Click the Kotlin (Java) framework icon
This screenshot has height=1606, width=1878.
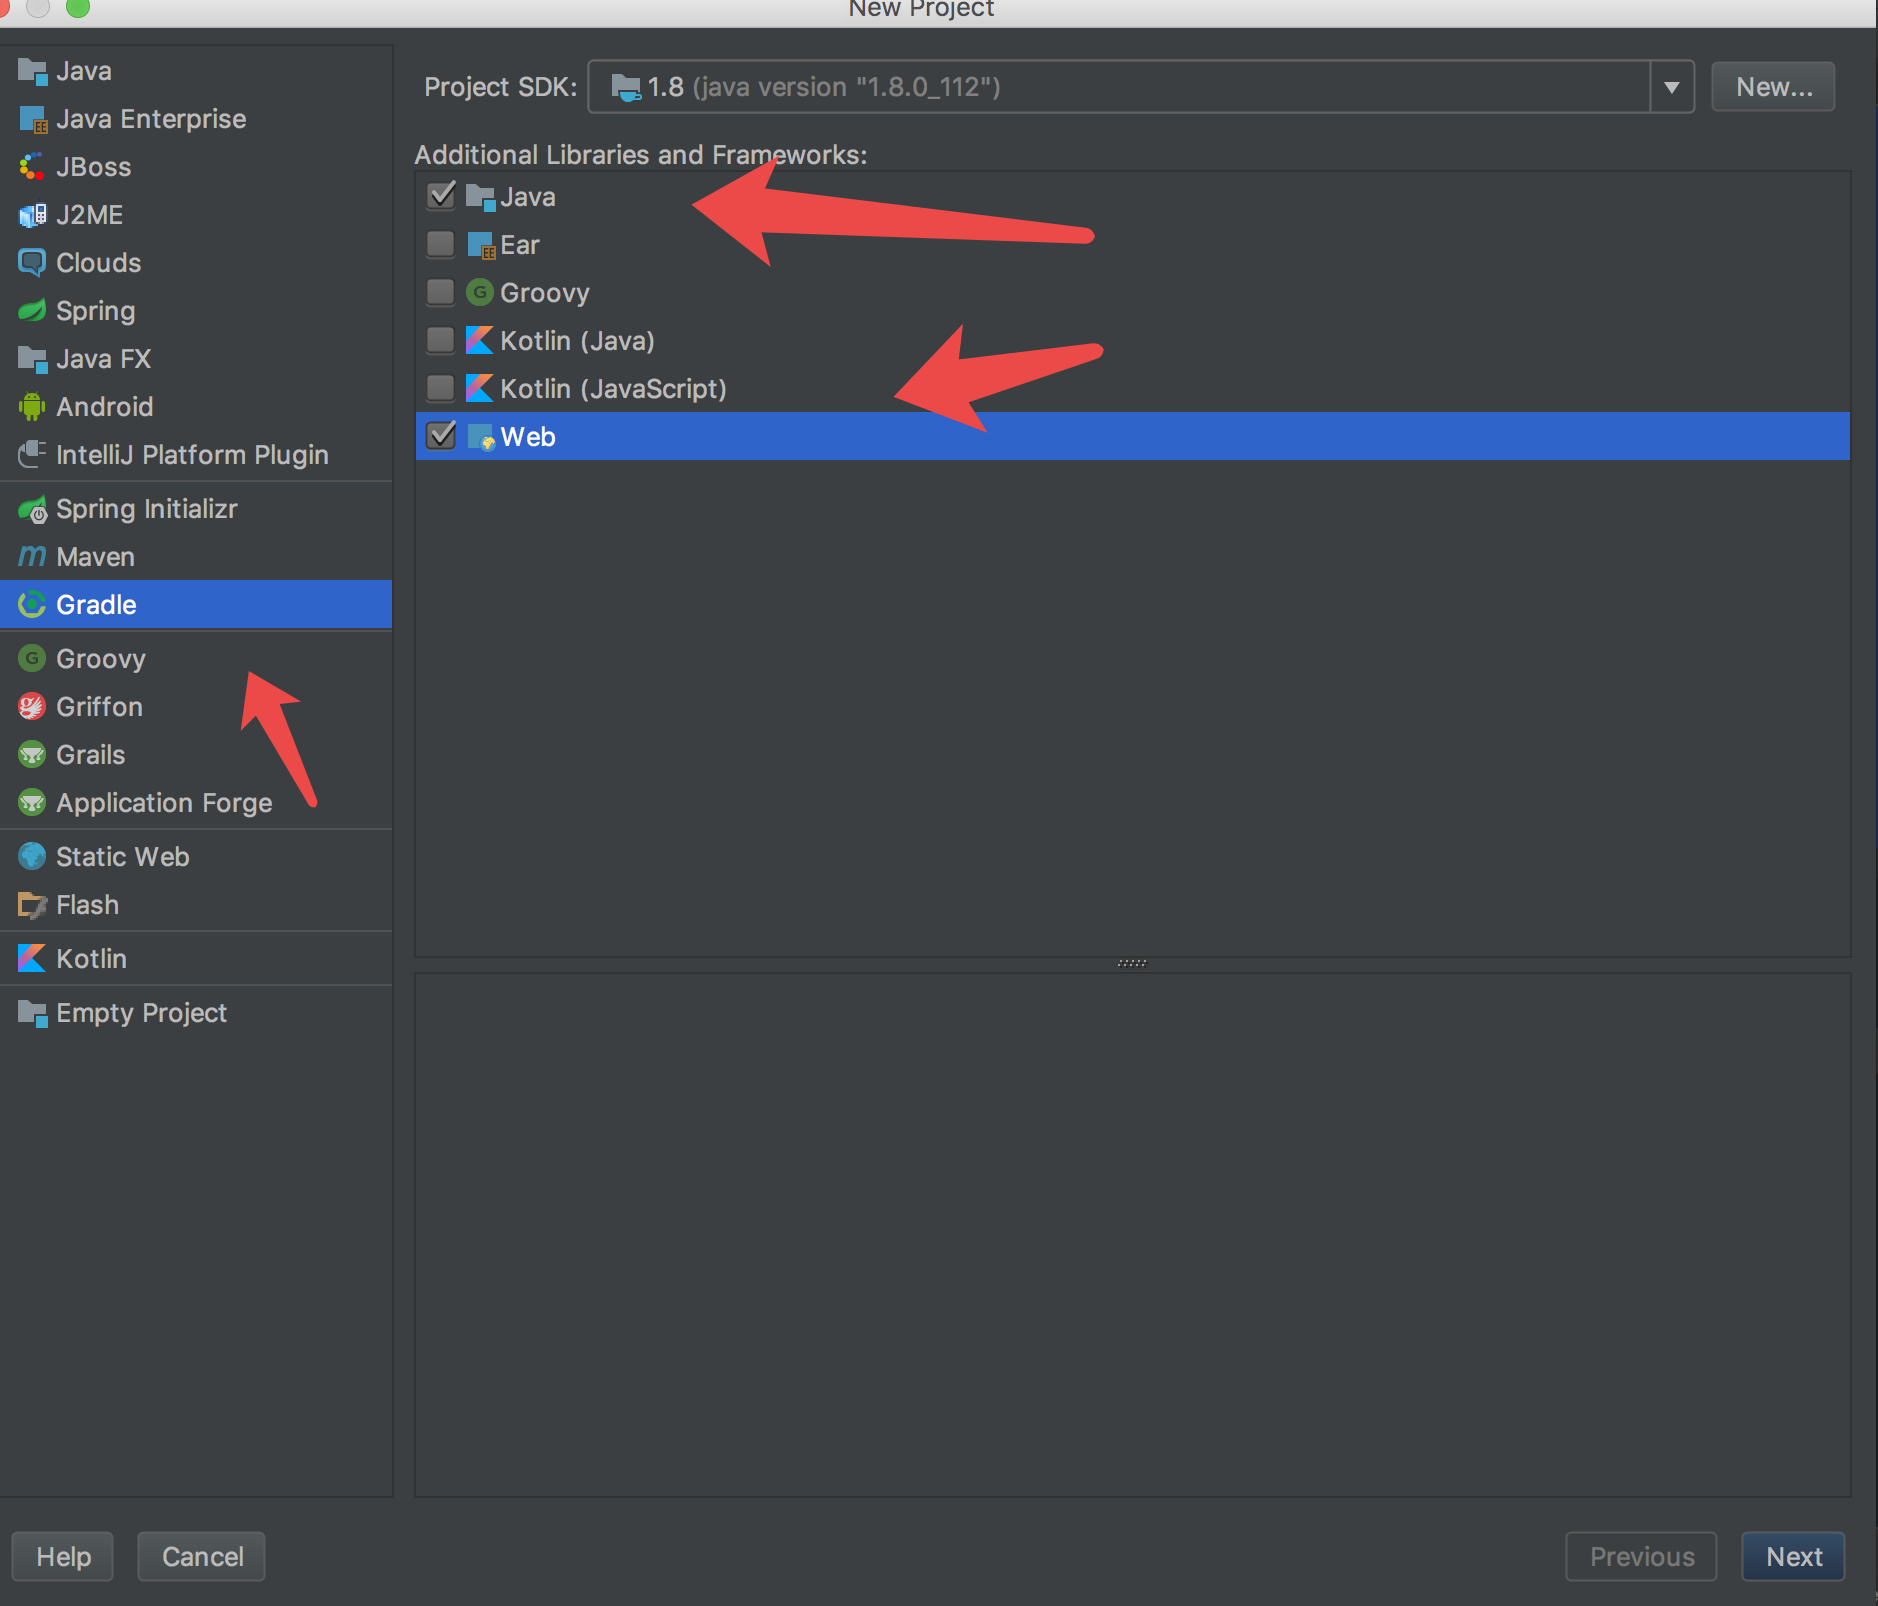(x=480, y=340)
